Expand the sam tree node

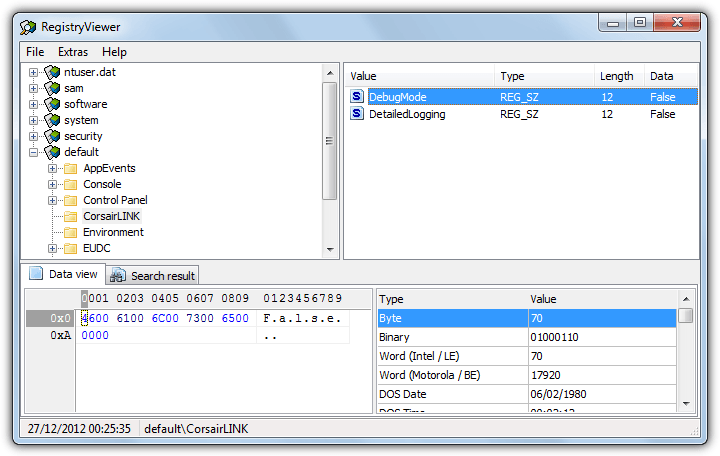pyautogui.click(x=33, y=88)
